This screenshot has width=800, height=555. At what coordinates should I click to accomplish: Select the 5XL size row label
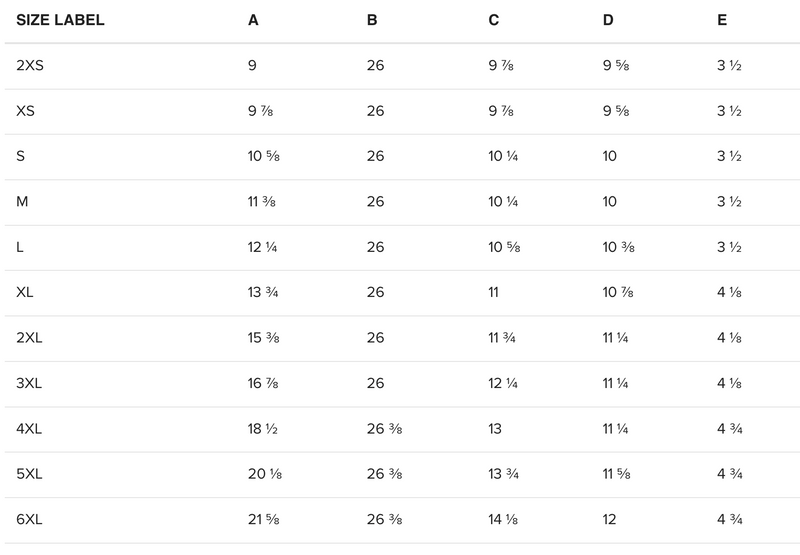click(30, 475)
